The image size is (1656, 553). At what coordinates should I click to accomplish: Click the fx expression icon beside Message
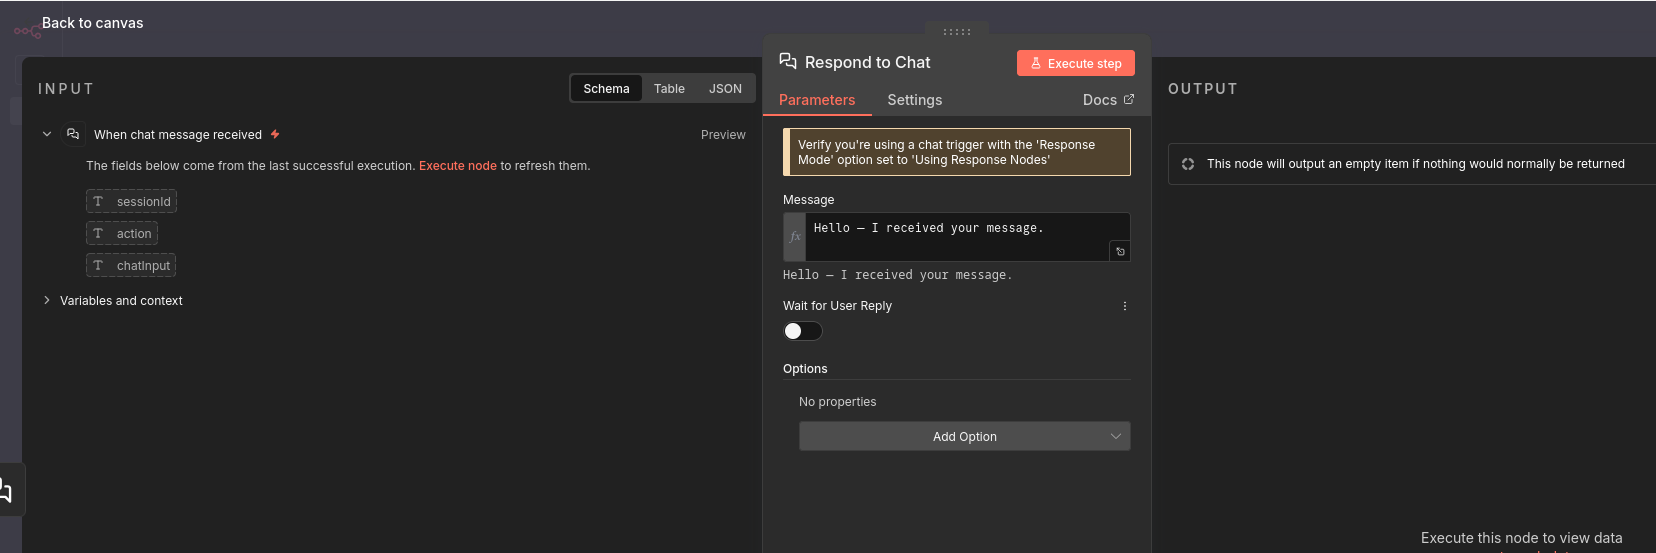795,237
